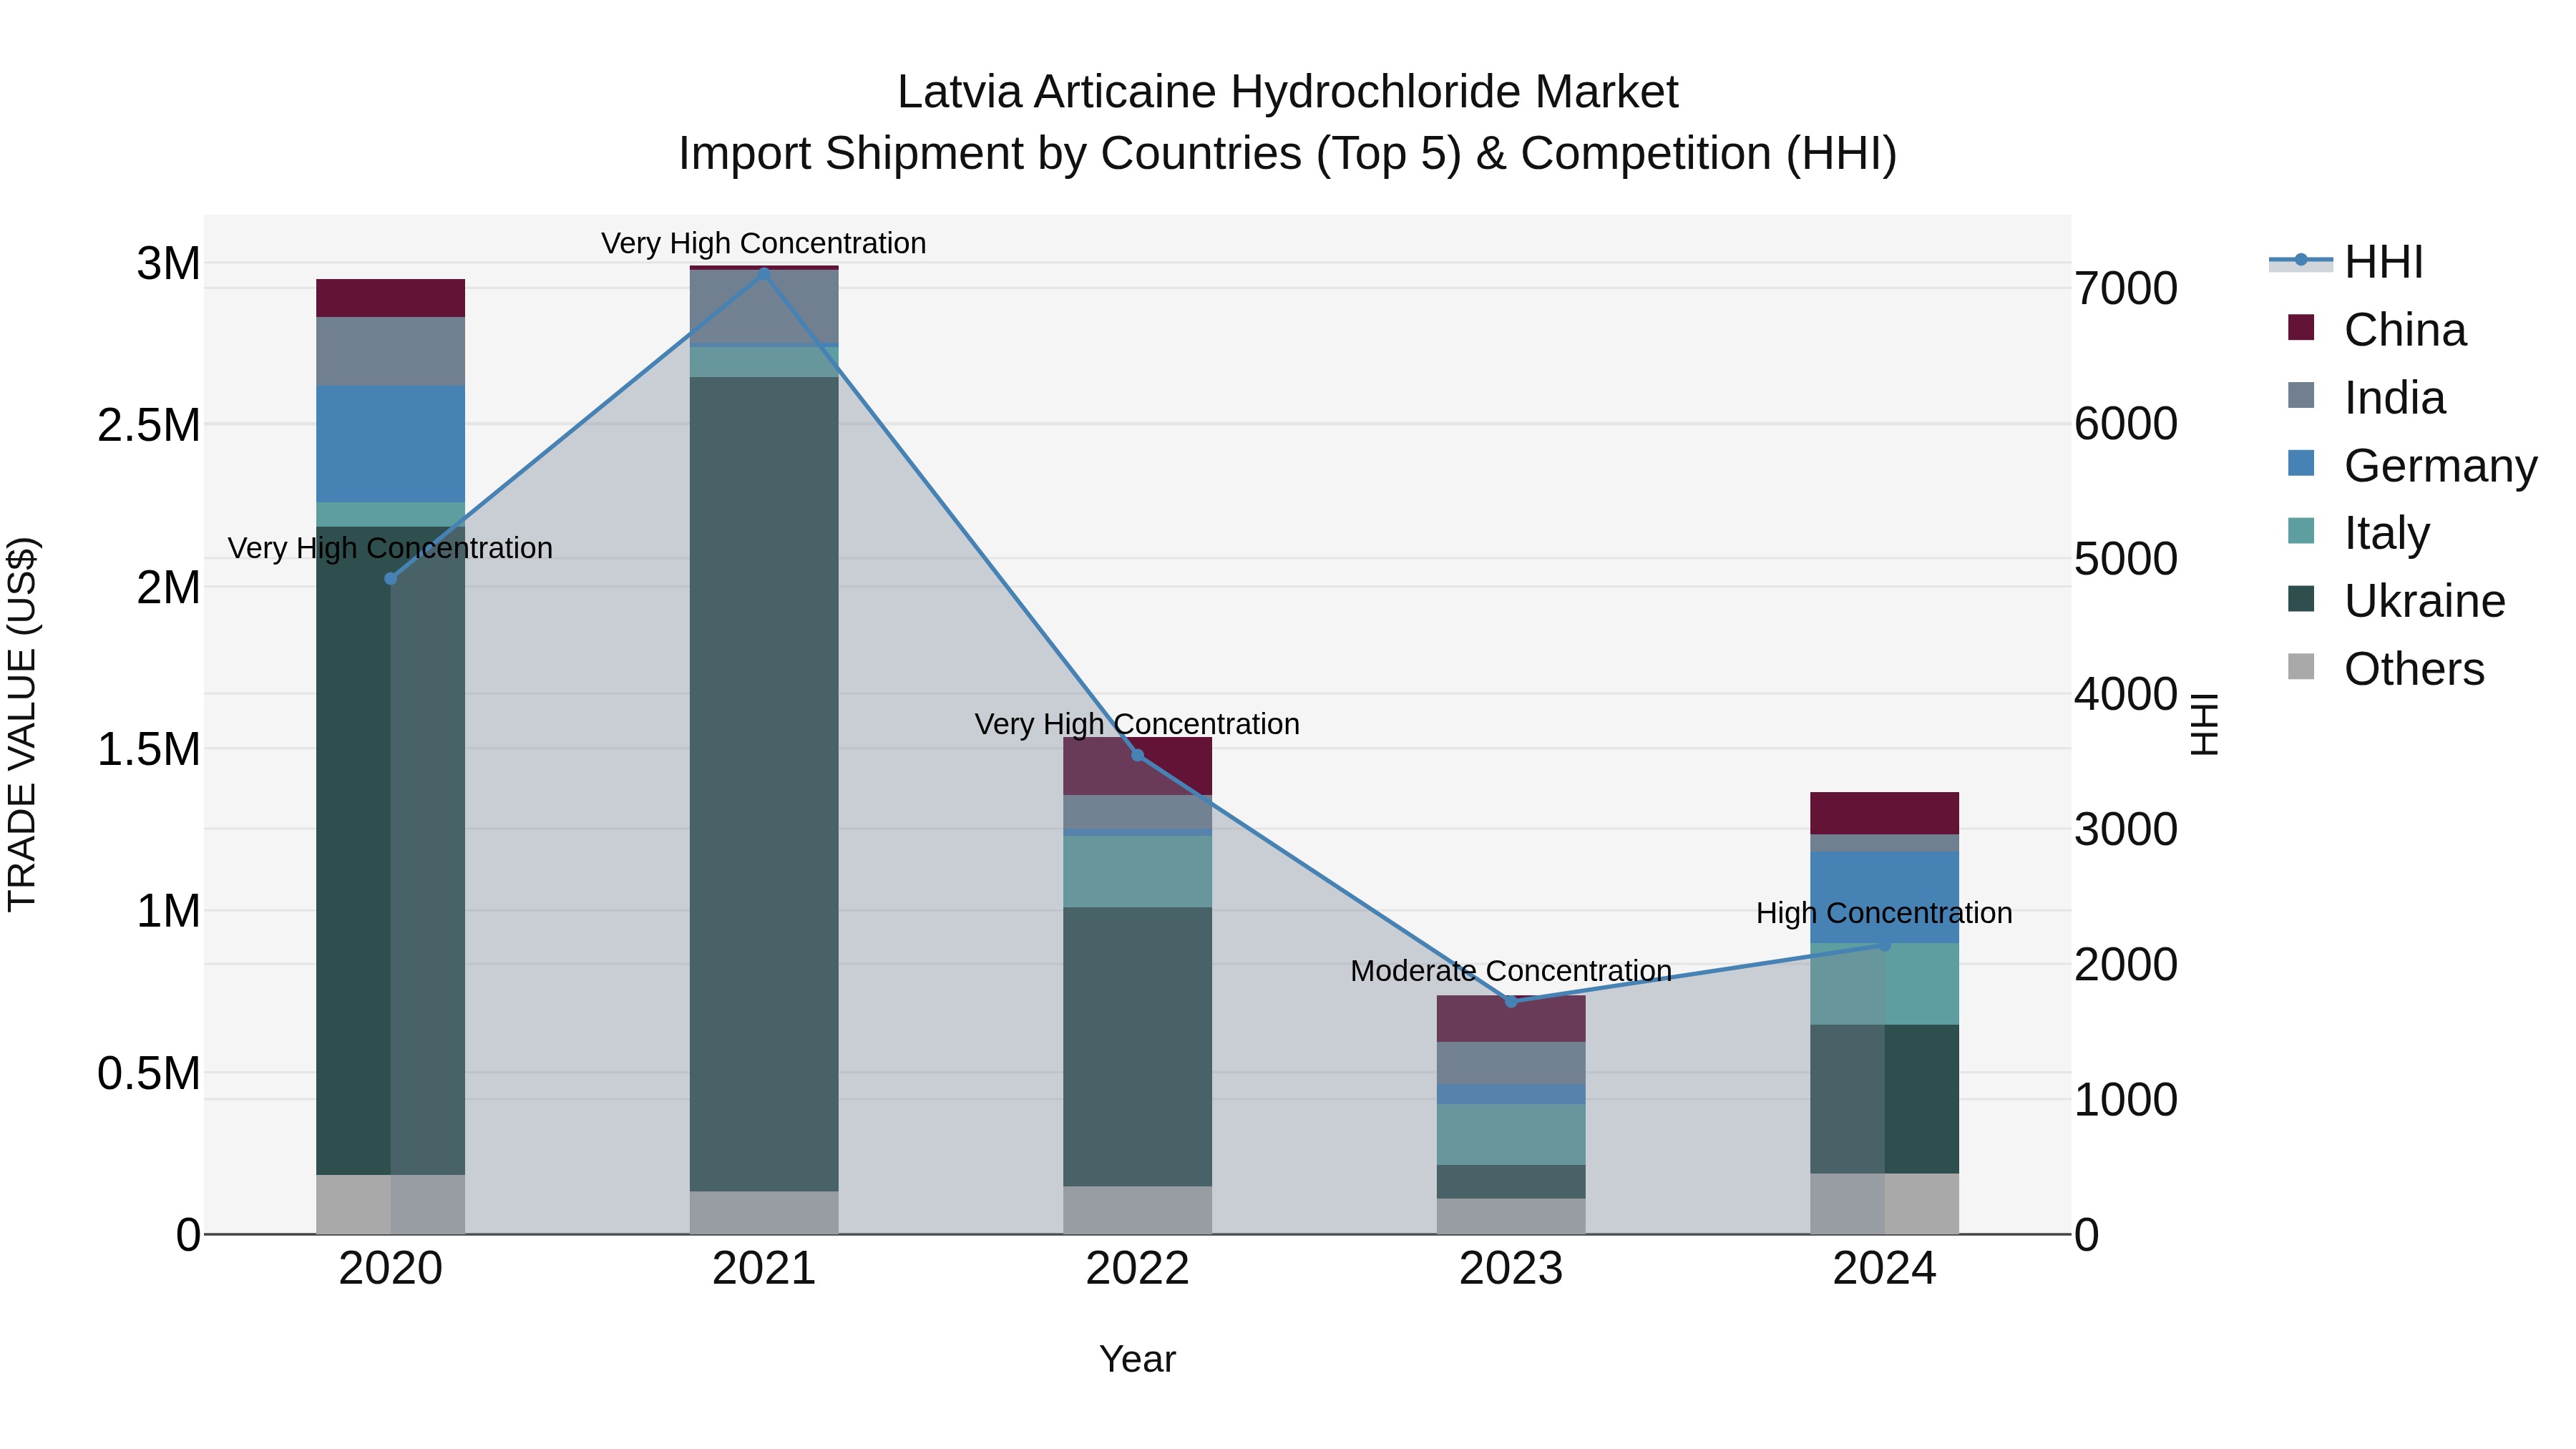Click the China maroon legend swatch
The image size is (2576, 1449).
click(x=2301, y=328)
